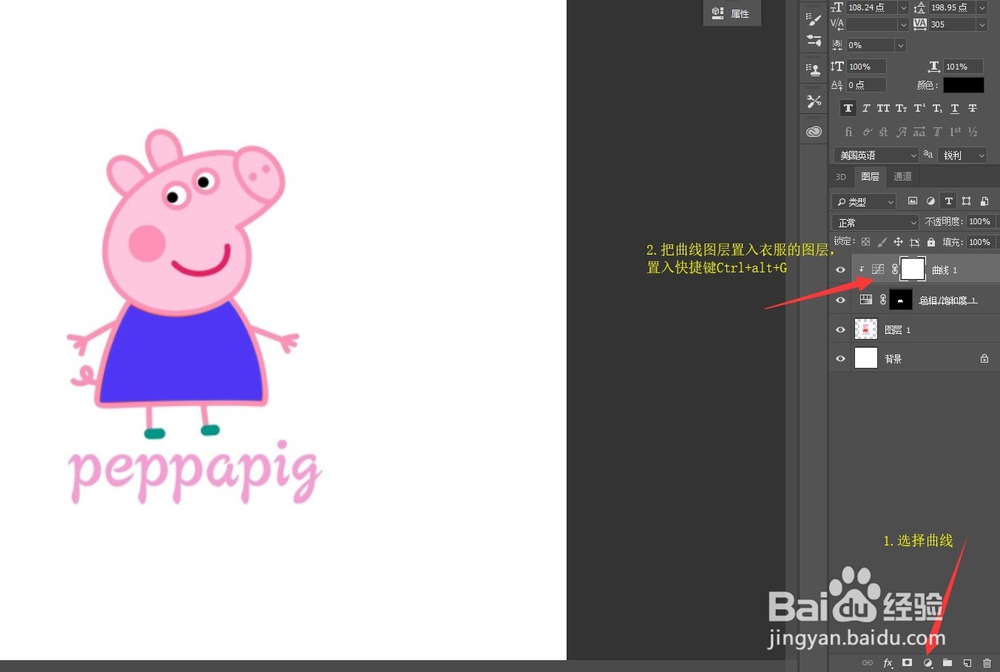
Task: Hide the 曲线 1 layer
Action: click(x=841, y=270)
